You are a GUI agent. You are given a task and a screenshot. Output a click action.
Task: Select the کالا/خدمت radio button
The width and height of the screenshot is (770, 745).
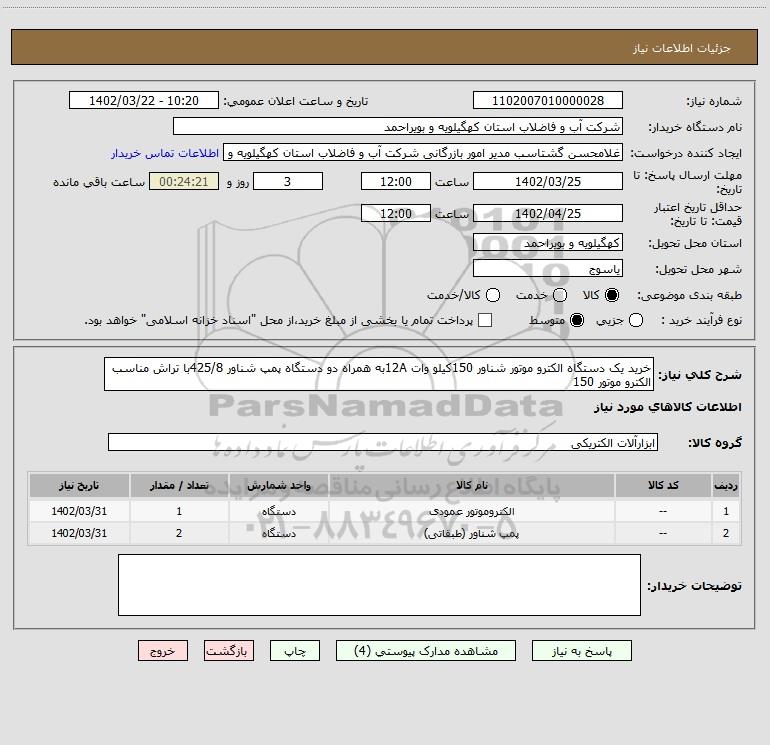pos(493,295)
